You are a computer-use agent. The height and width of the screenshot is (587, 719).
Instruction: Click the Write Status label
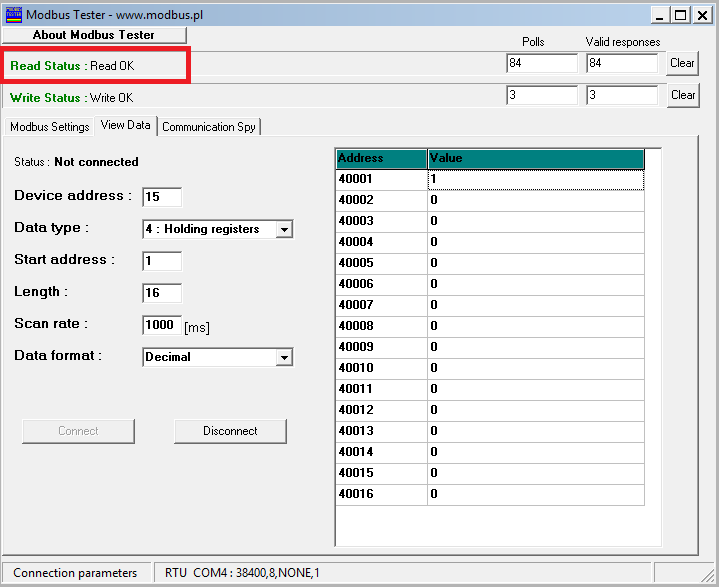[x=49, y=98]
